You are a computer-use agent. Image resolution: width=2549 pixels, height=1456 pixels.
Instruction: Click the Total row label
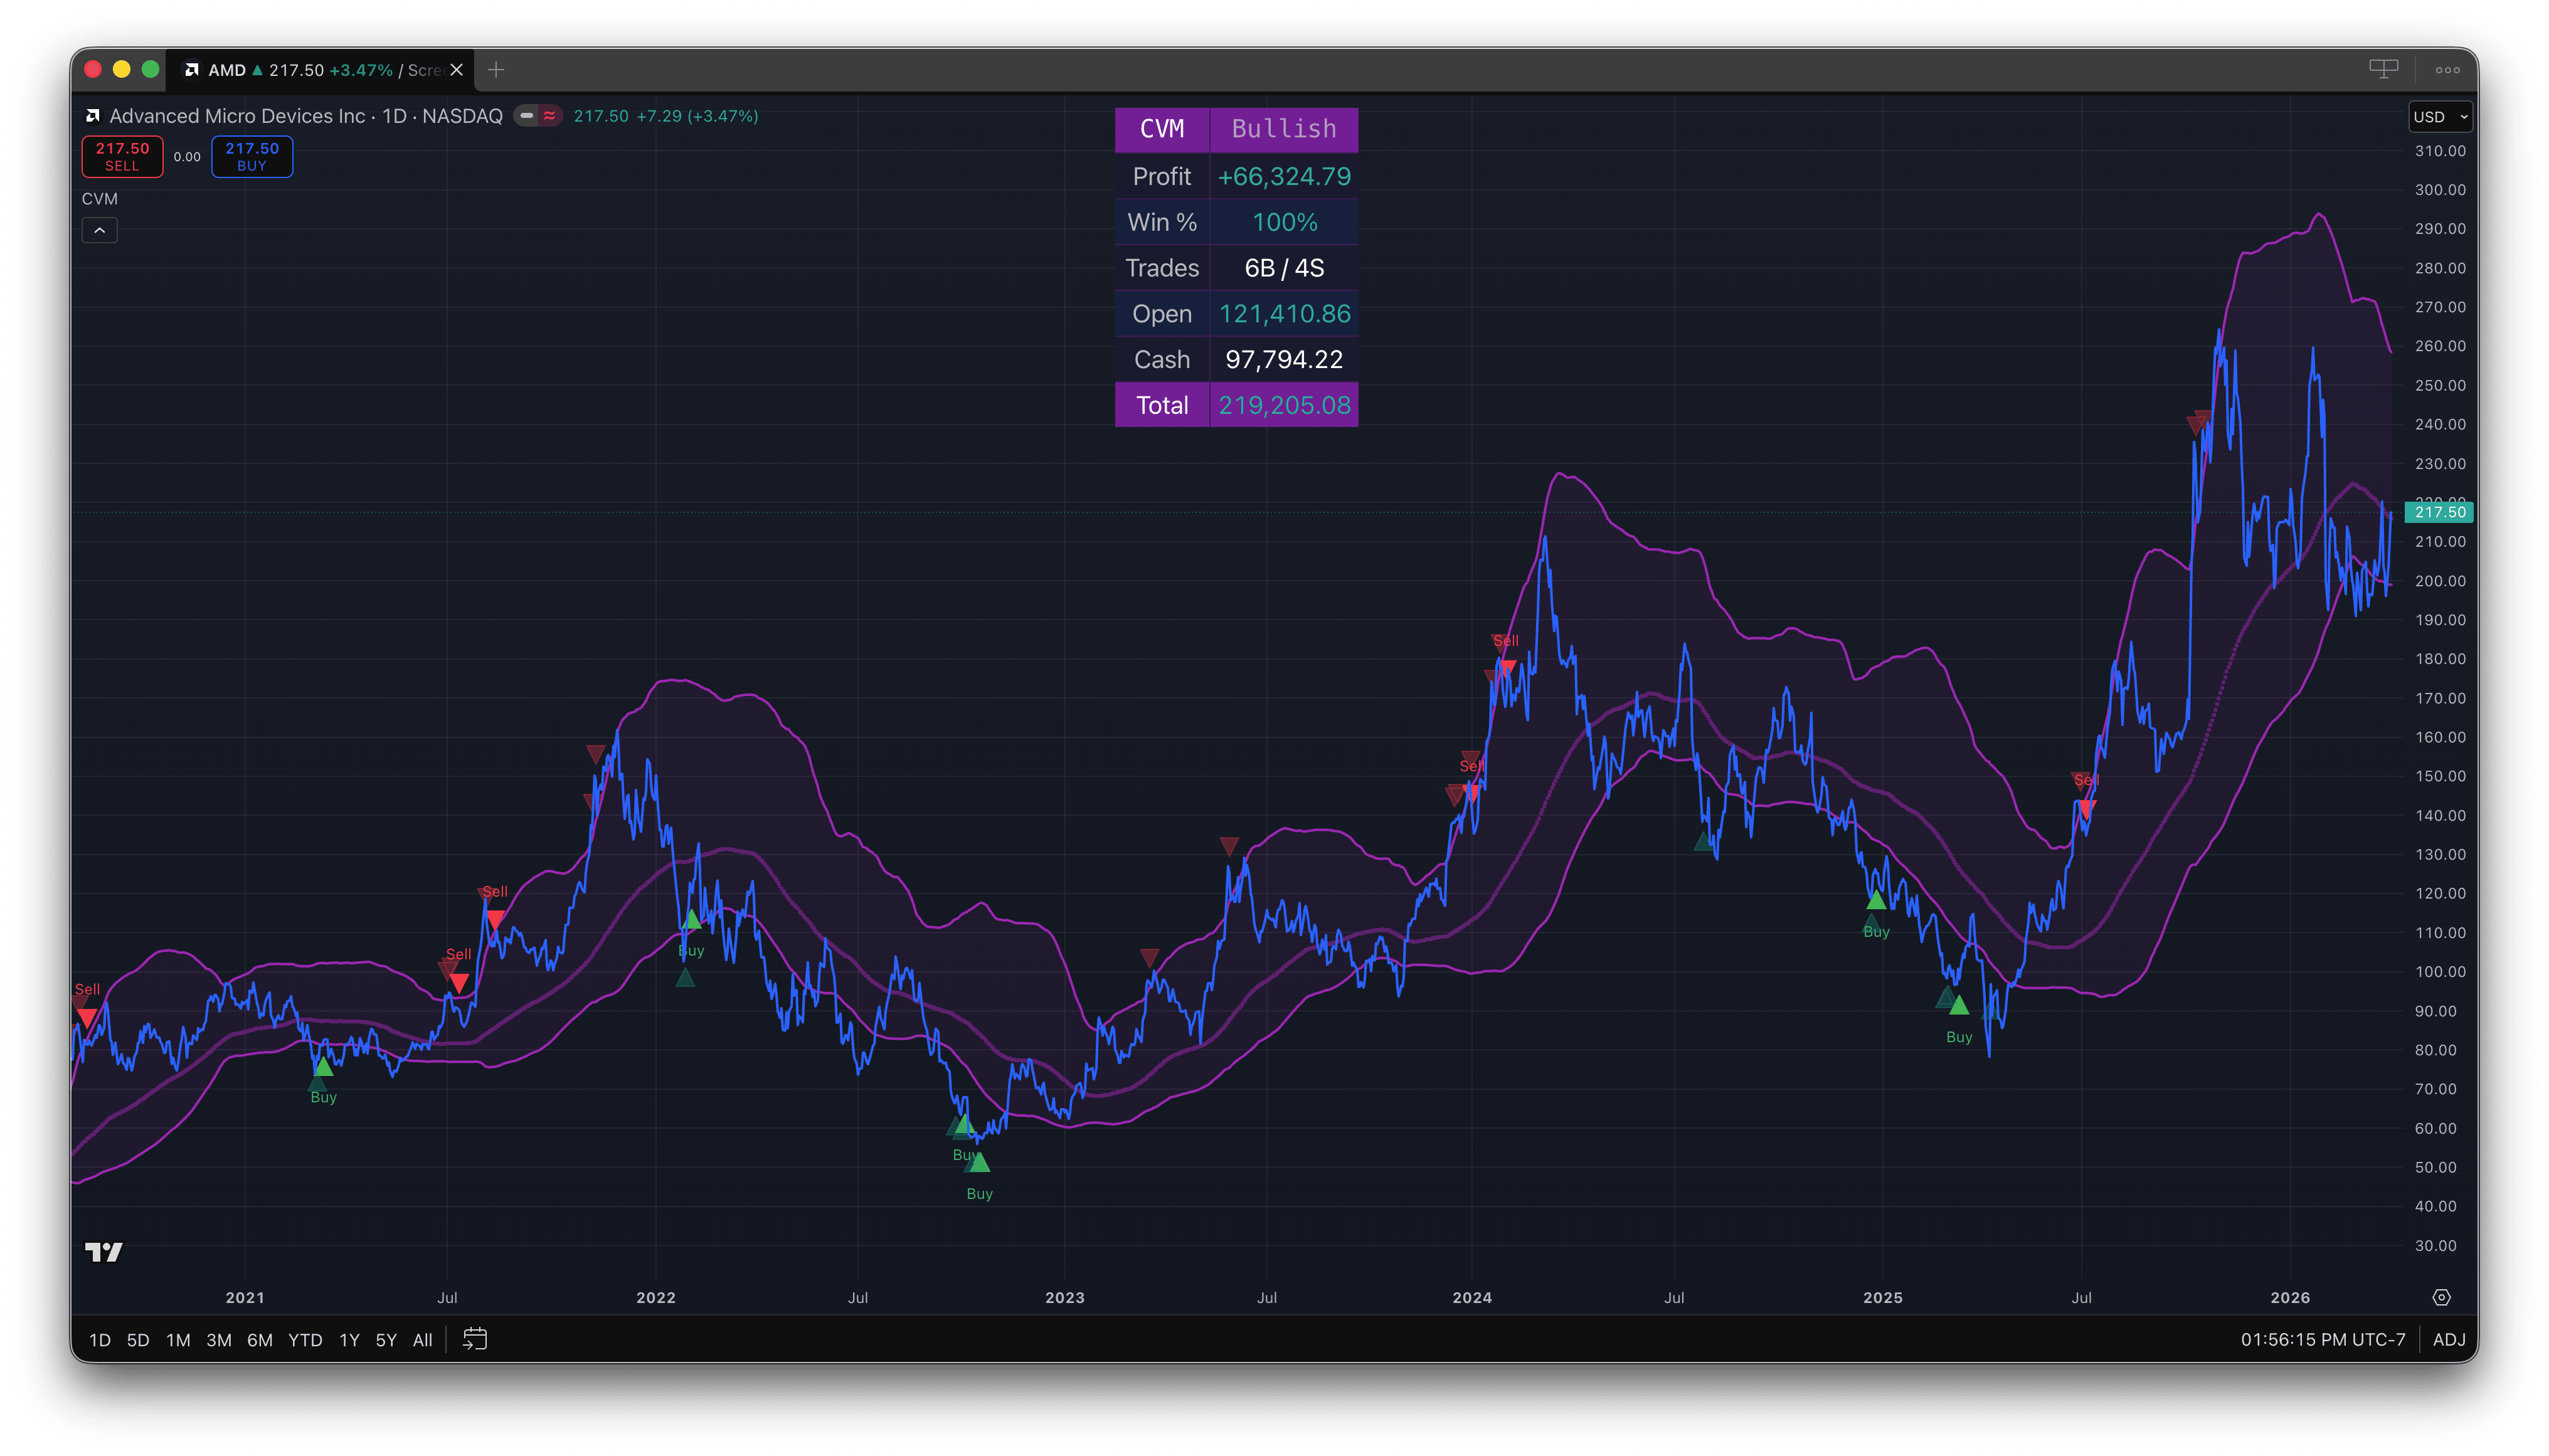(x=1162, y=405)
